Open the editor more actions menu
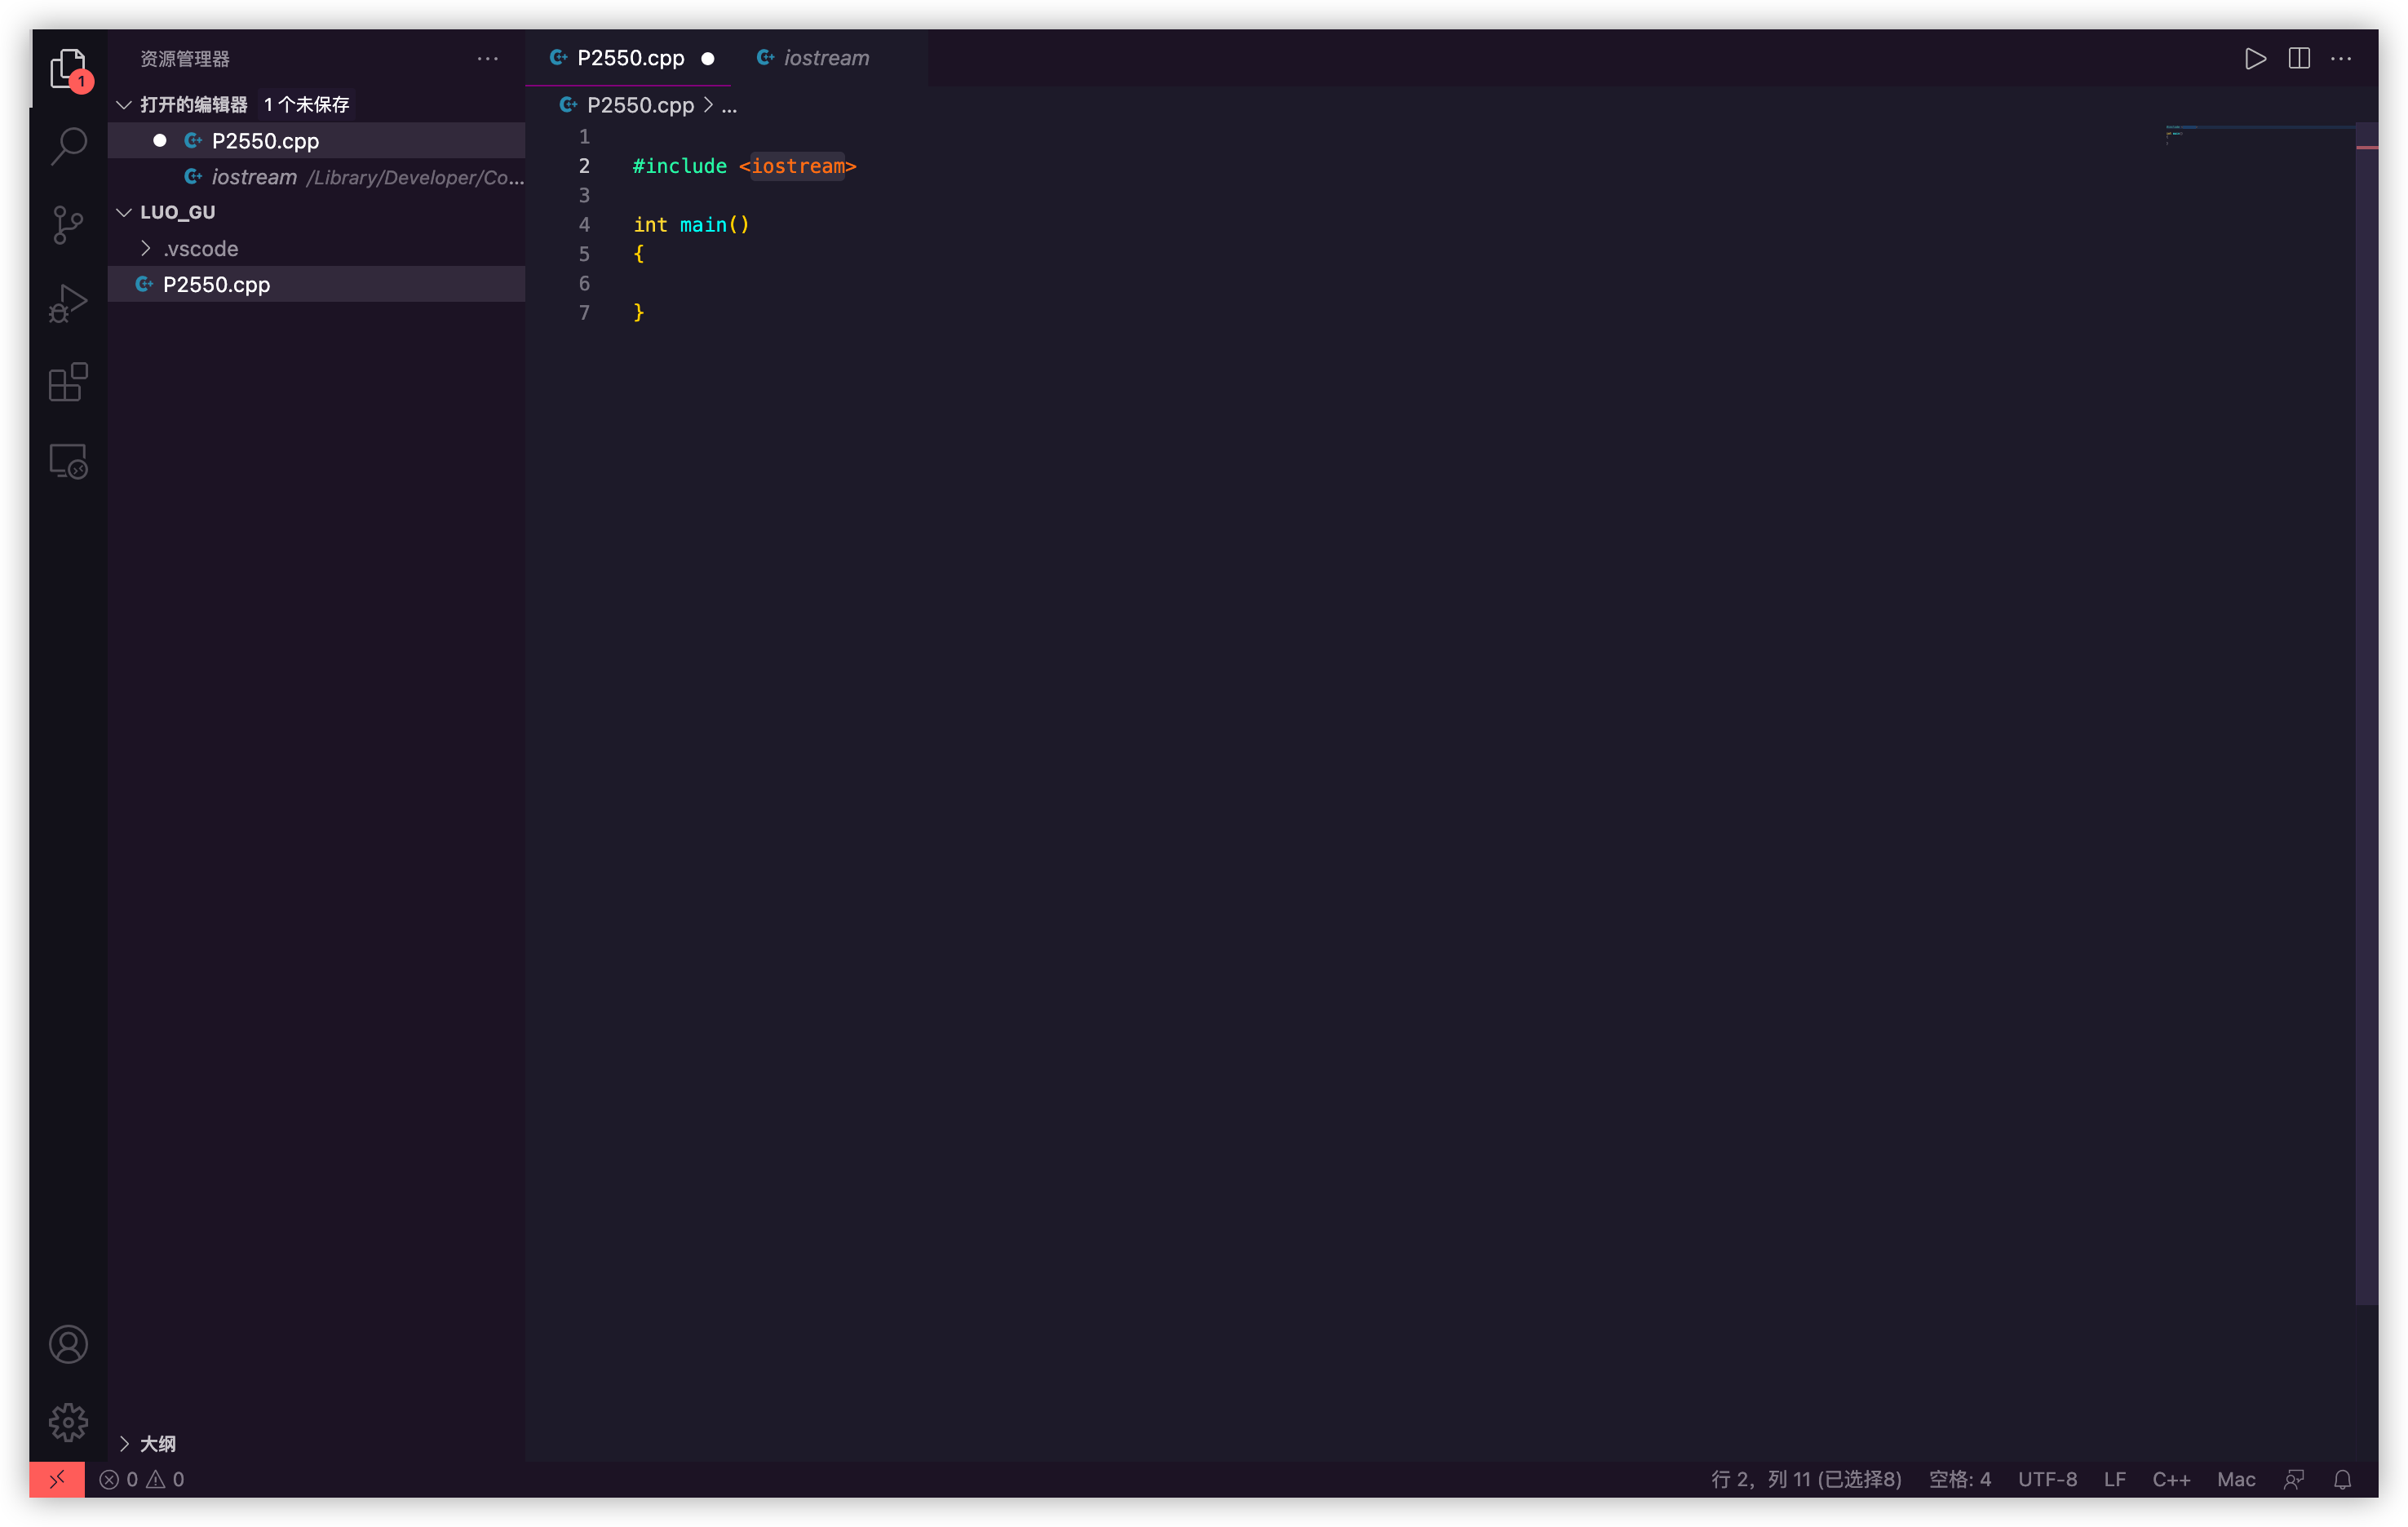 point(2341,58)
